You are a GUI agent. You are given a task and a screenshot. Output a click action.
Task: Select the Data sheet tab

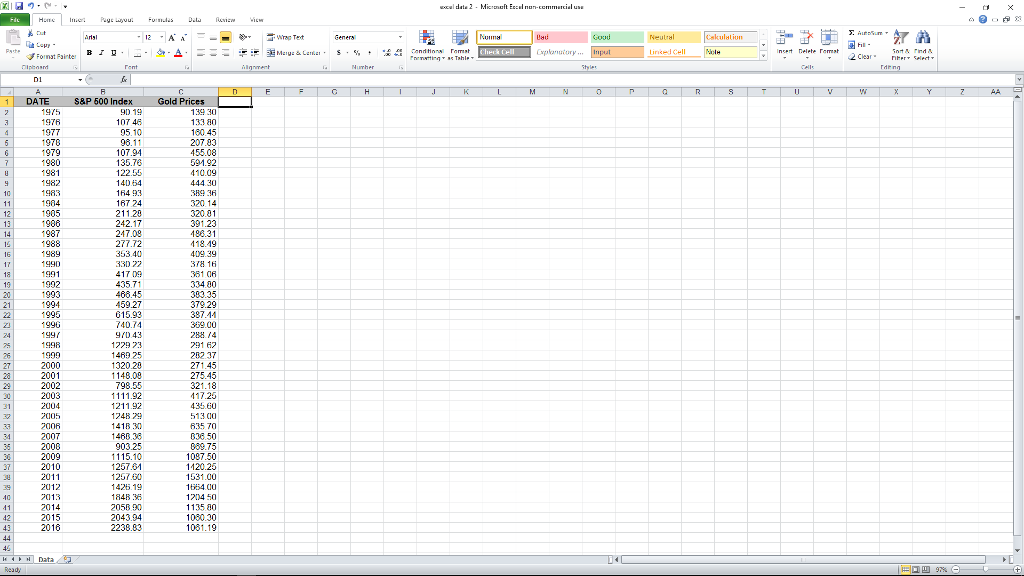(46, 560)
